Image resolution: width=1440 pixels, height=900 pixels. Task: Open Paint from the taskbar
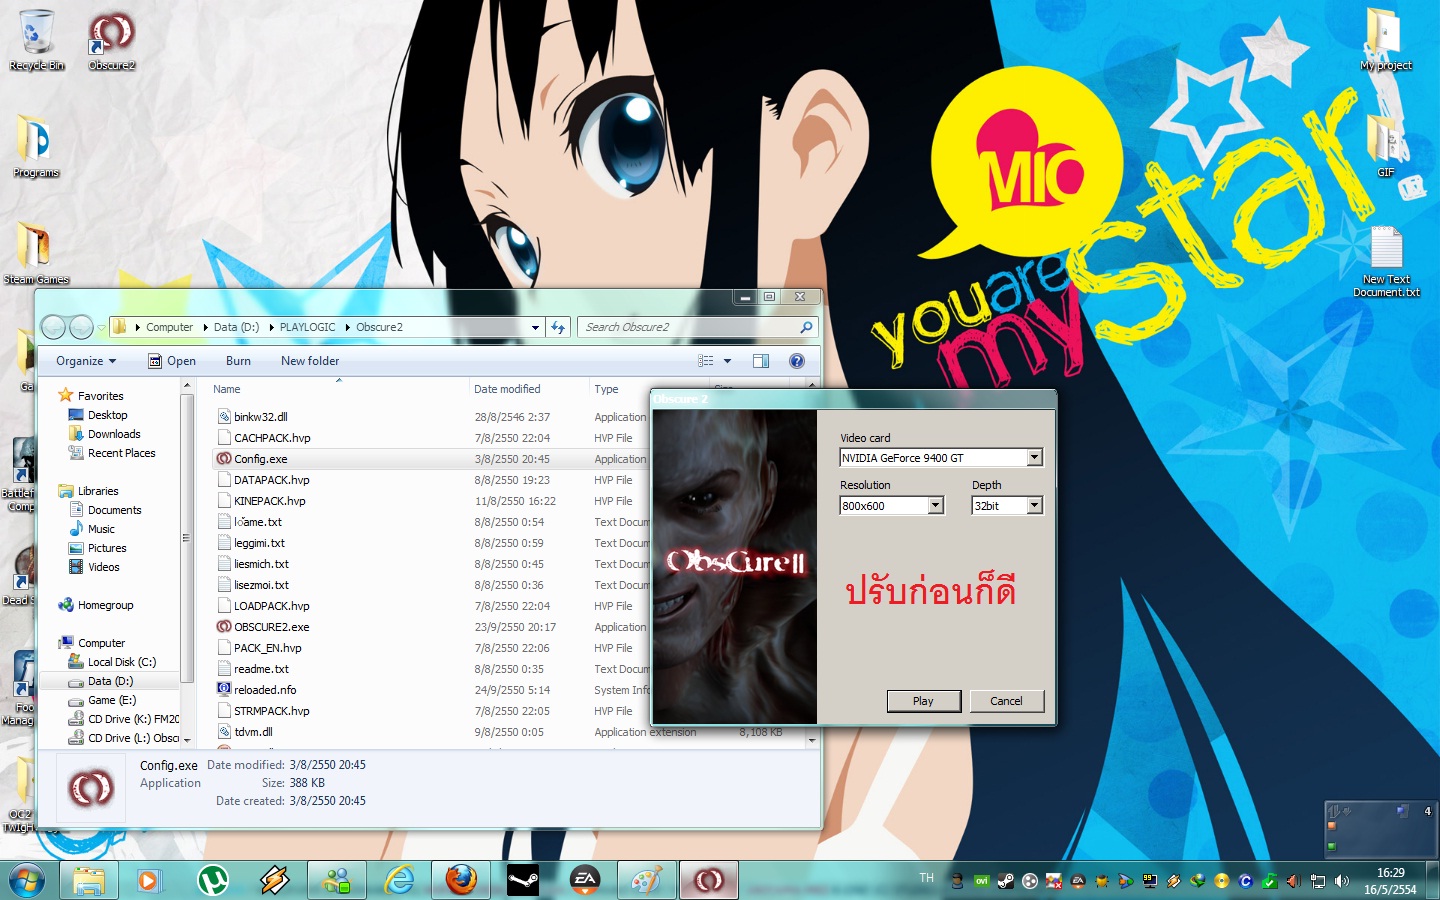(647, 880)
